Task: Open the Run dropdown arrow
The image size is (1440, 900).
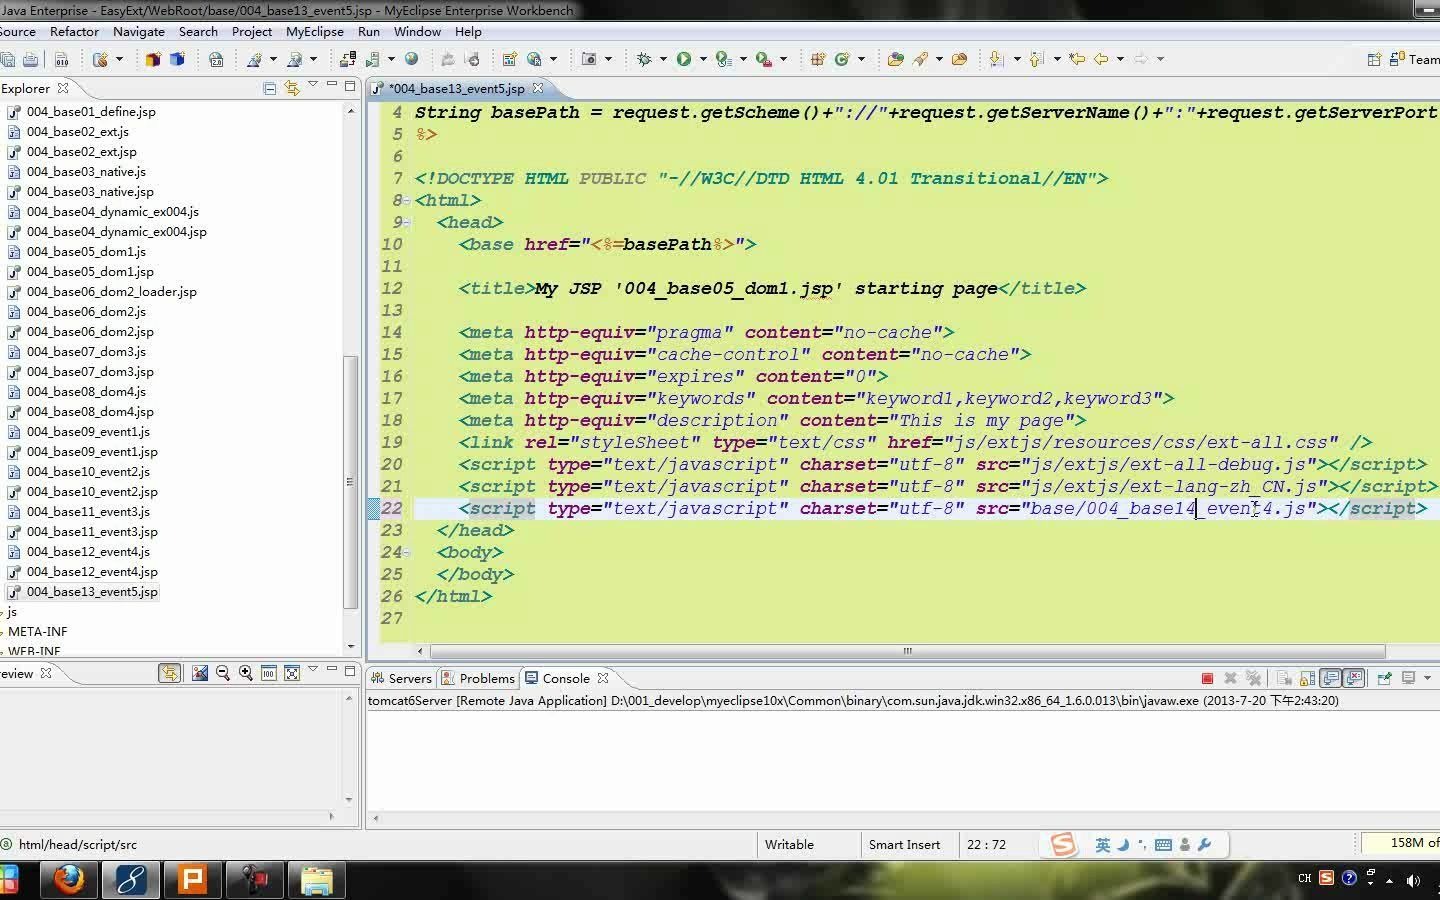Action: (x=703, y=59)
